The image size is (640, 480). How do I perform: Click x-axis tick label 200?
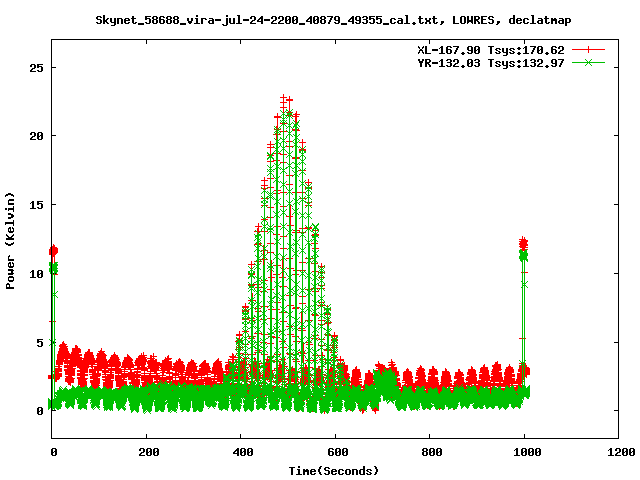148,452
